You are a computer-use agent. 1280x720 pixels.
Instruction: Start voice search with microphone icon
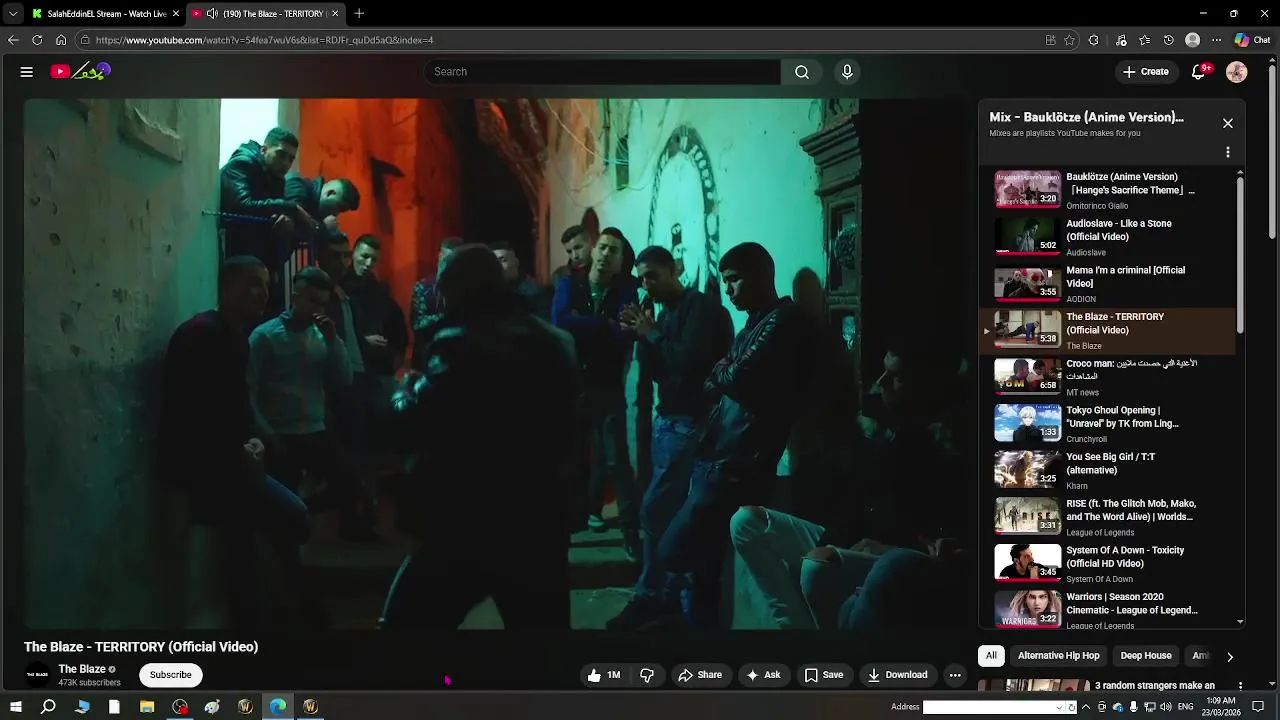[847, 72]
